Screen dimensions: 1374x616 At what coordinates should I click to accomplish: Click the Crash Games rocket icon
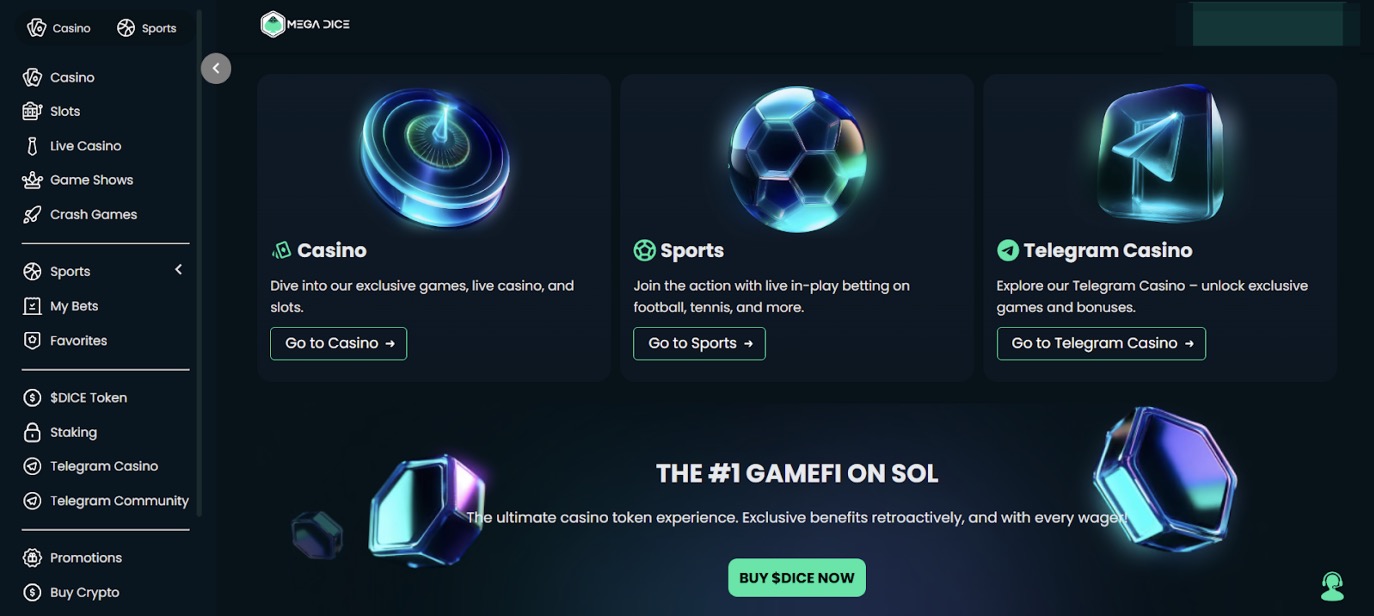(x=32, y=215)
